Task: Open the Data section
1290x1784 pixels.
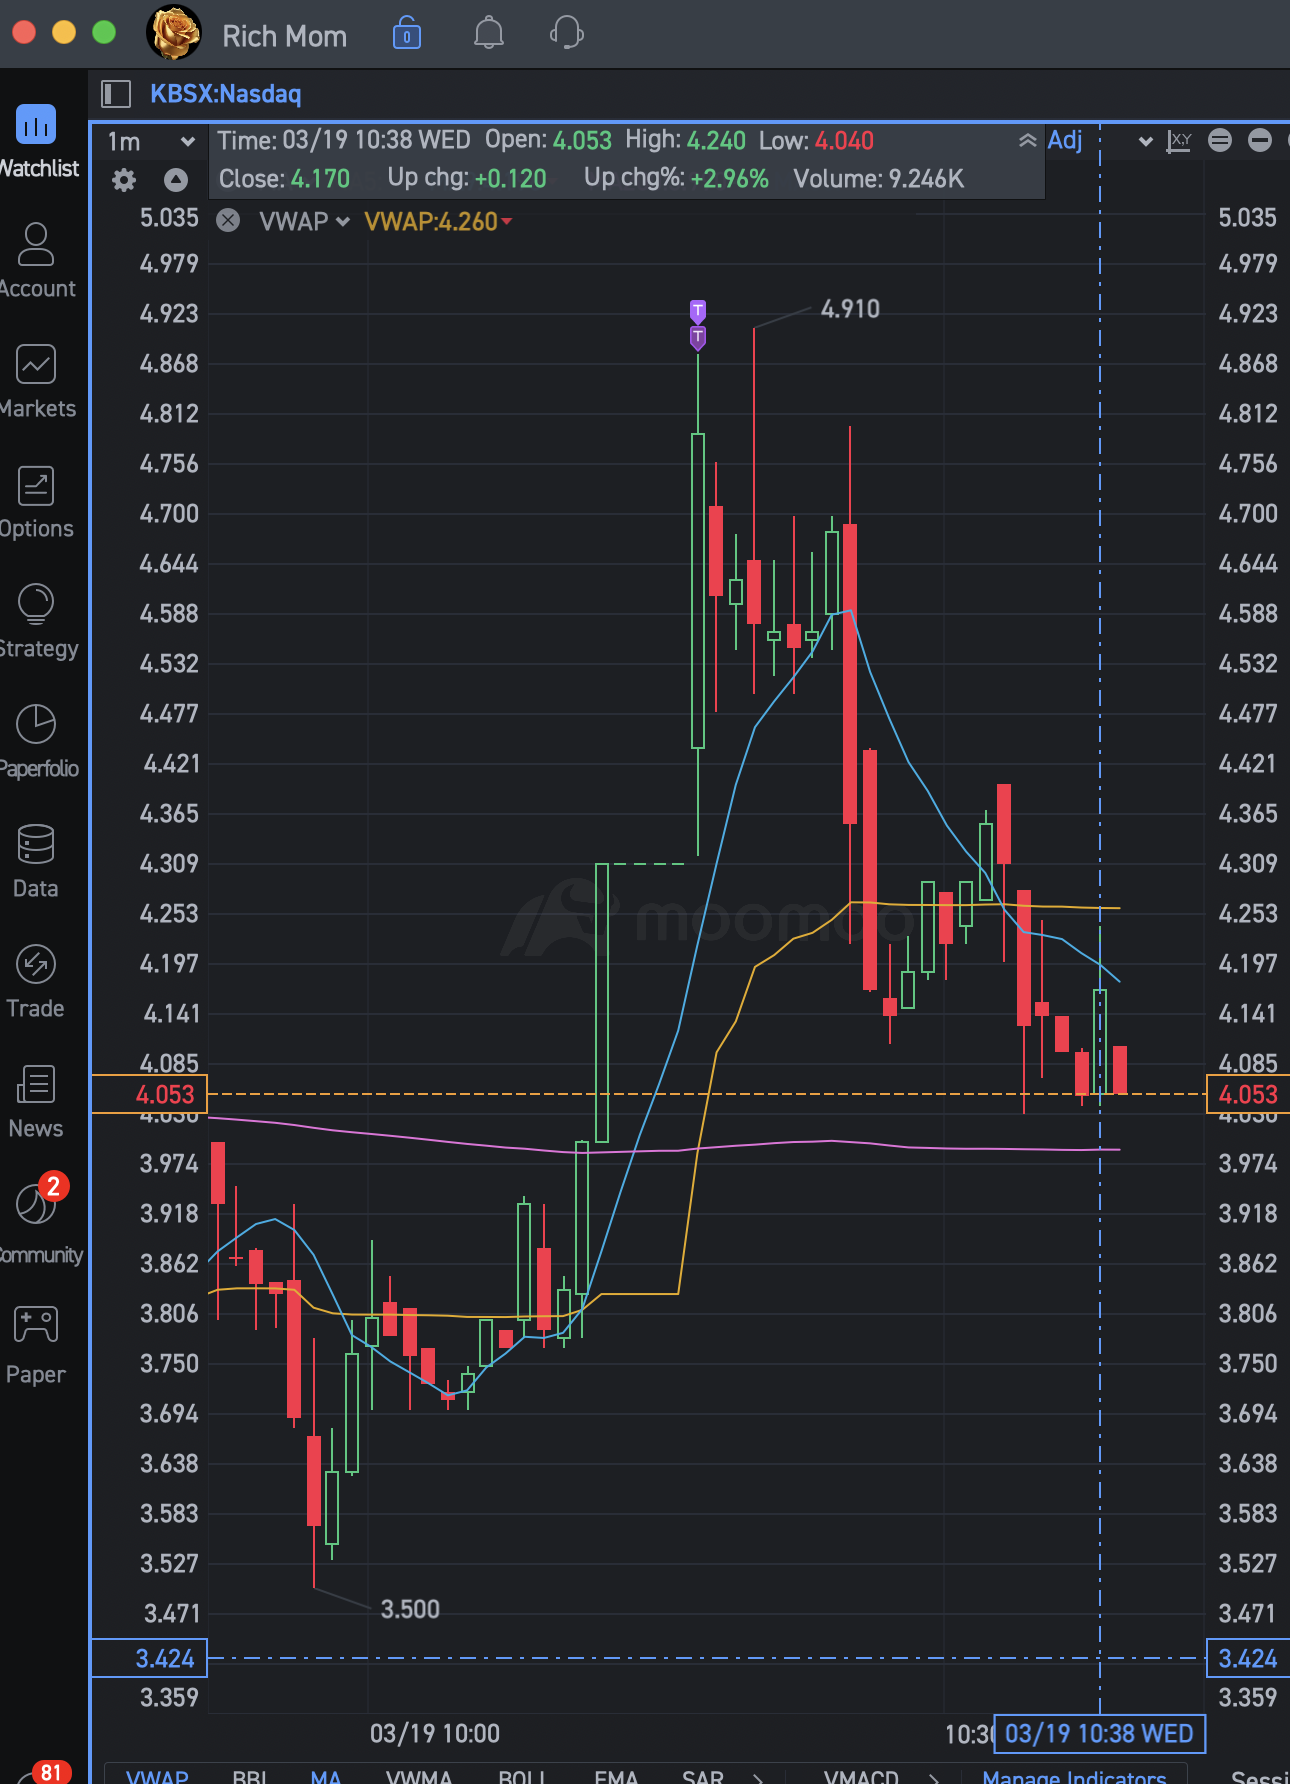Action: click(36, 862)
